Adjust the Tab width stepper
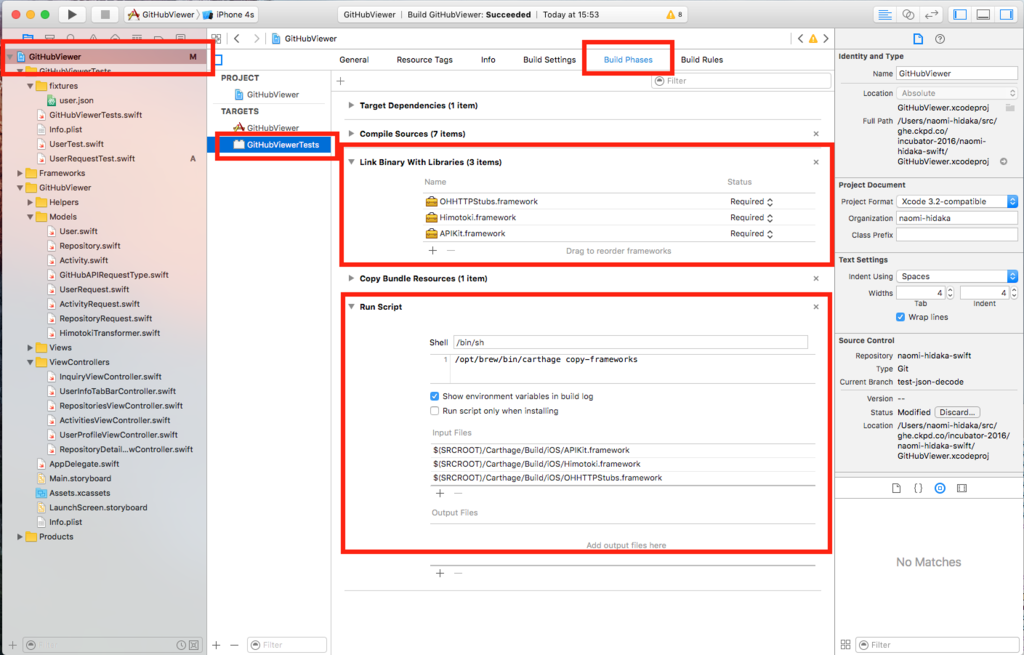The image size is (1024, 655). pos(950,293)
